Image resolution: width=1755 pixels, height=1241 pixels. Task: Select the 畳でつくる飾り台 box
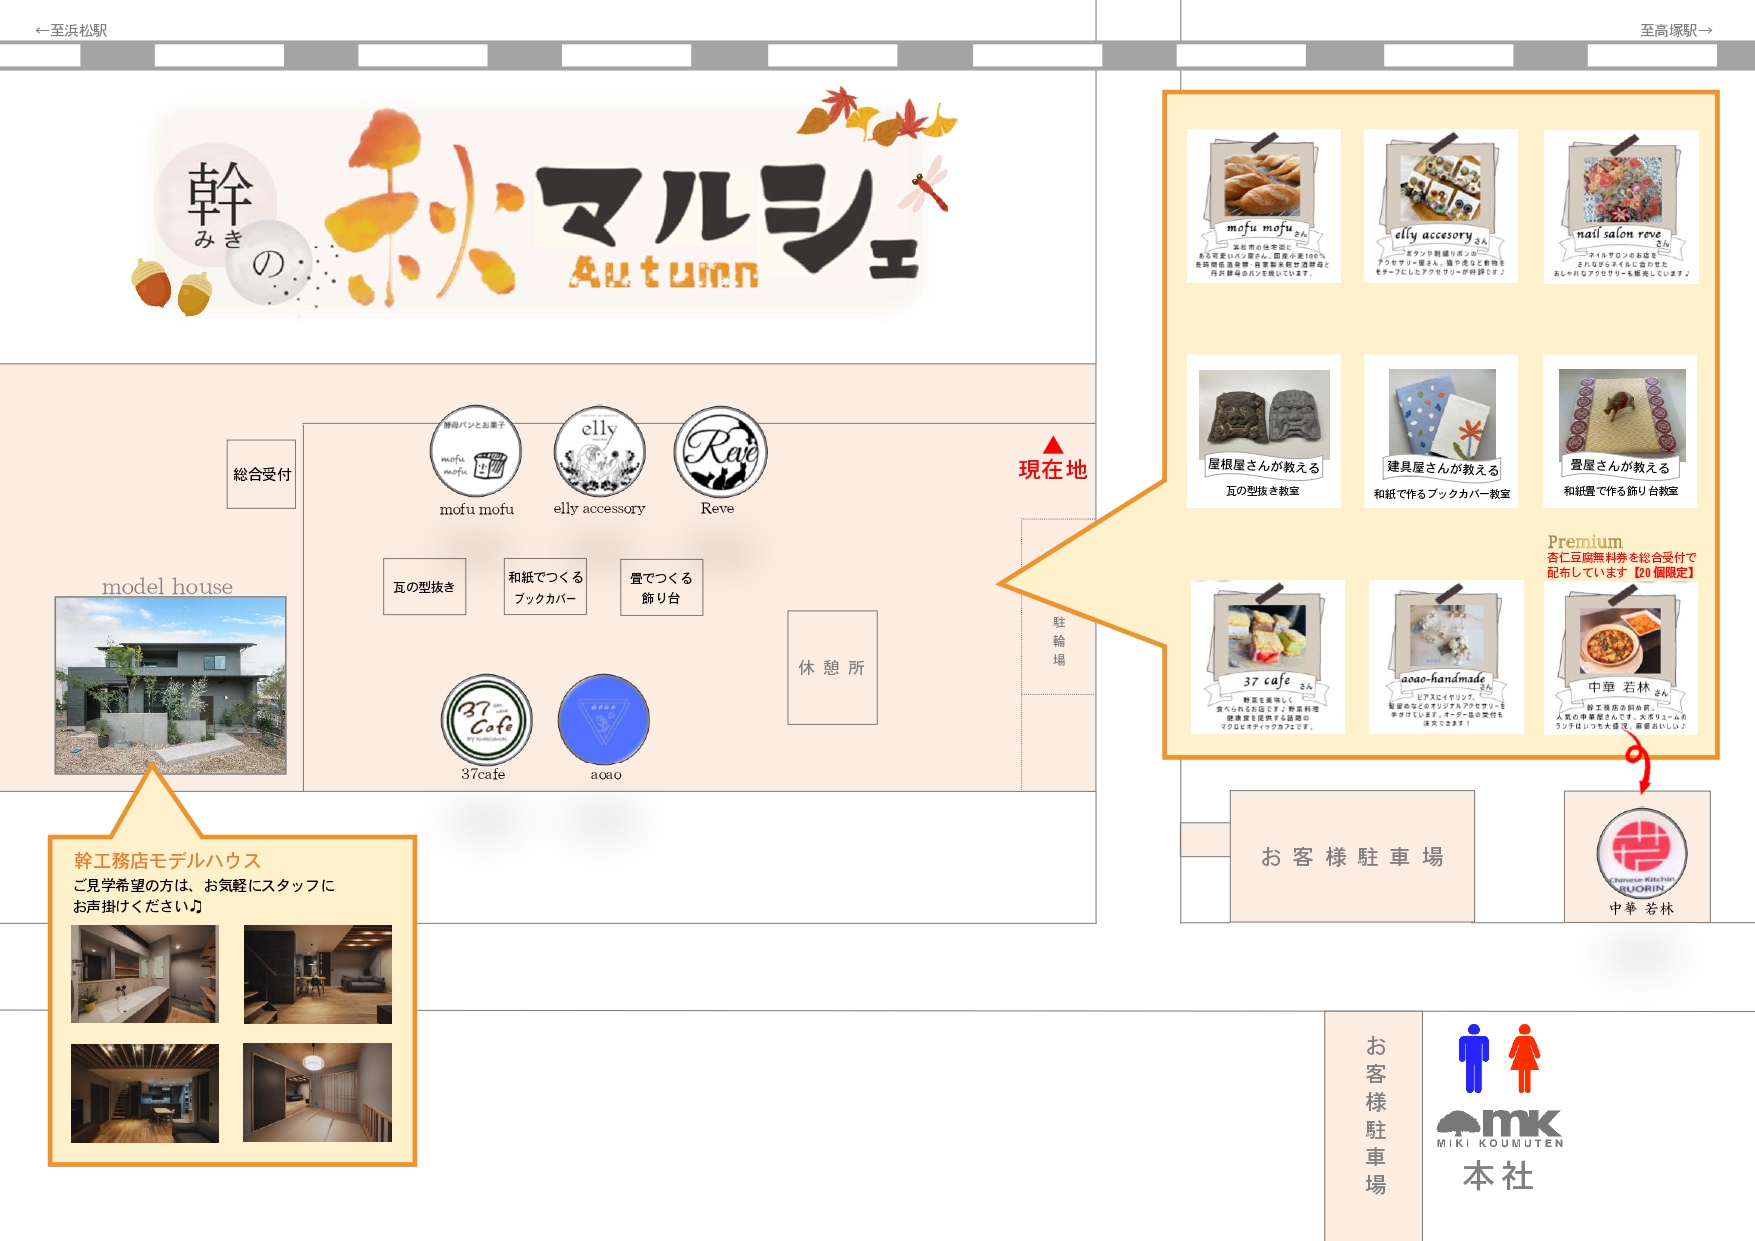coord(661,587)
